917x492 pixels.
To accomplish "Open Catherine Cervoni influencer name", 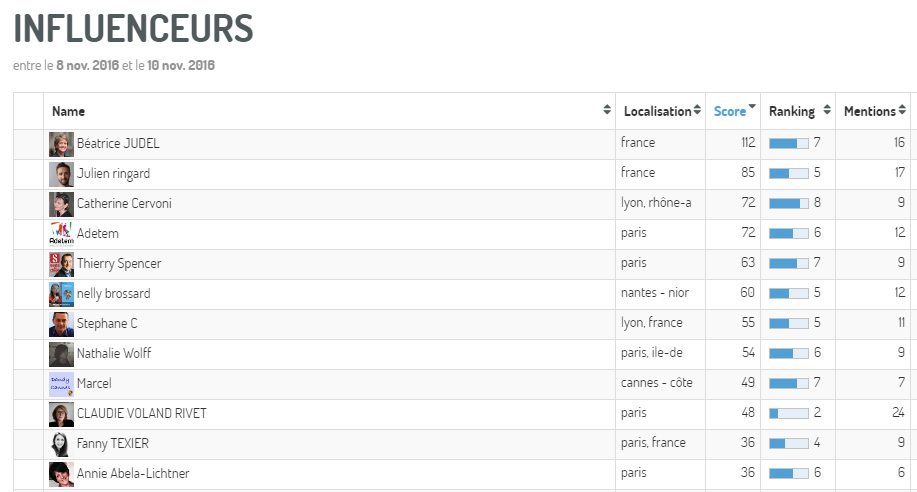I will click(124, 204).
